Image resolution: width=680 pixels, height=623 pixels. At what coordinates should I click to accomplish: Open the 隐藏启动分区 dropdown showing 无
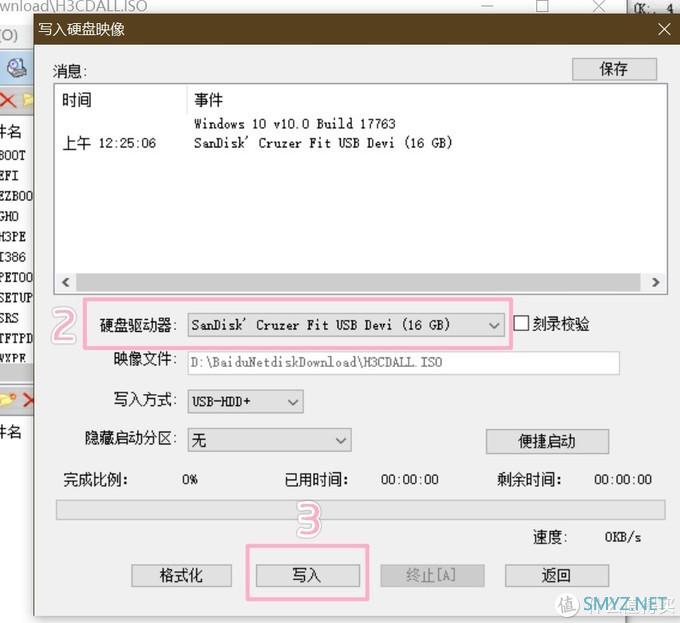point(269,440)
